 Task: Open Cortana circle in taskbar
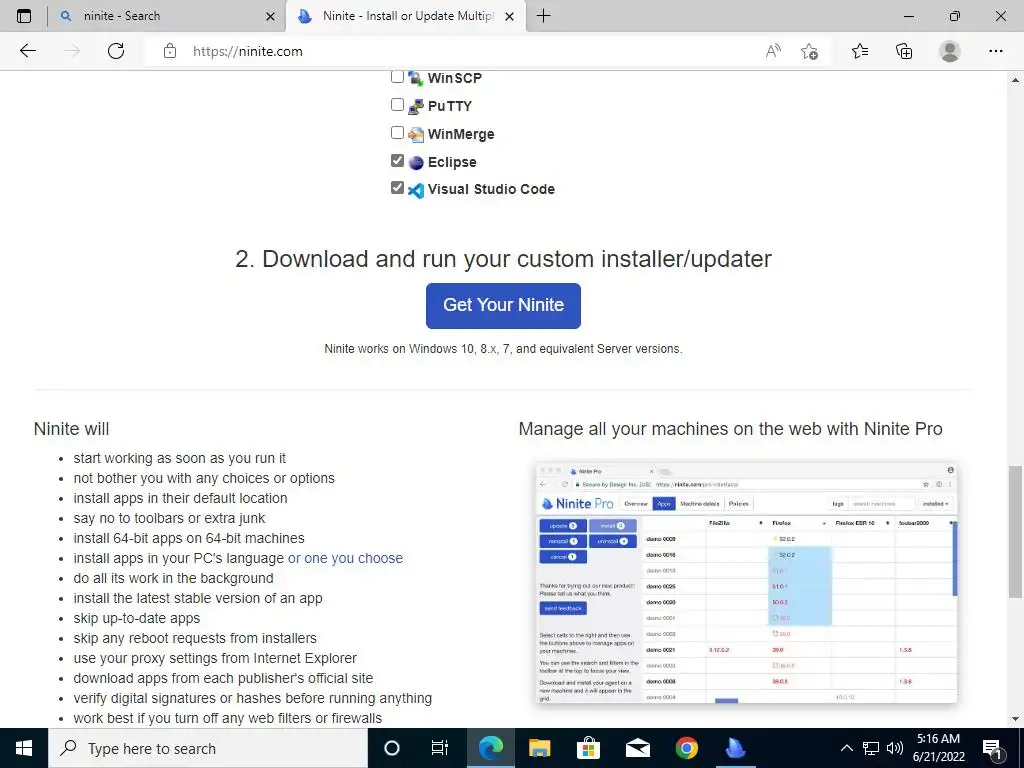click(x=392, y=748)
